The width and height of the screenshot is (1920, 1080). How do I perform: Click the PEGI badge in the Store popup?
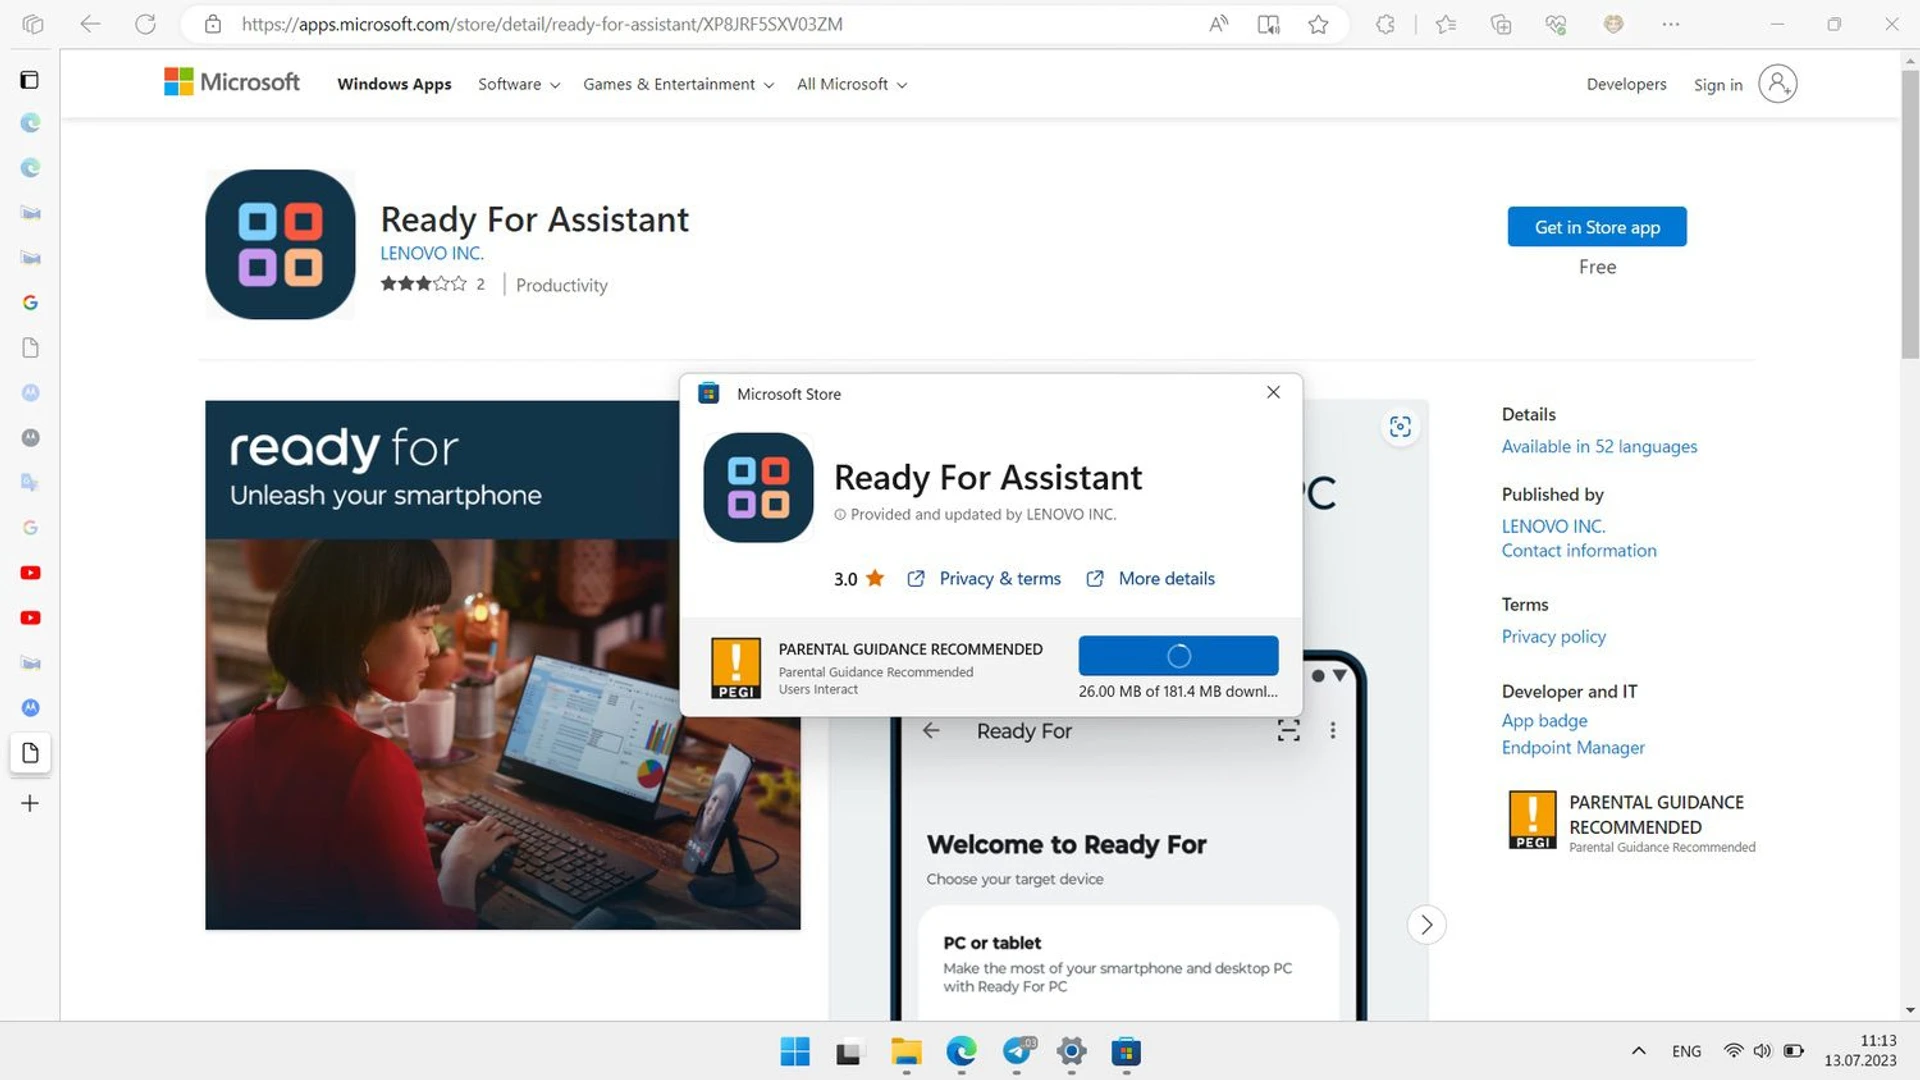736,667
